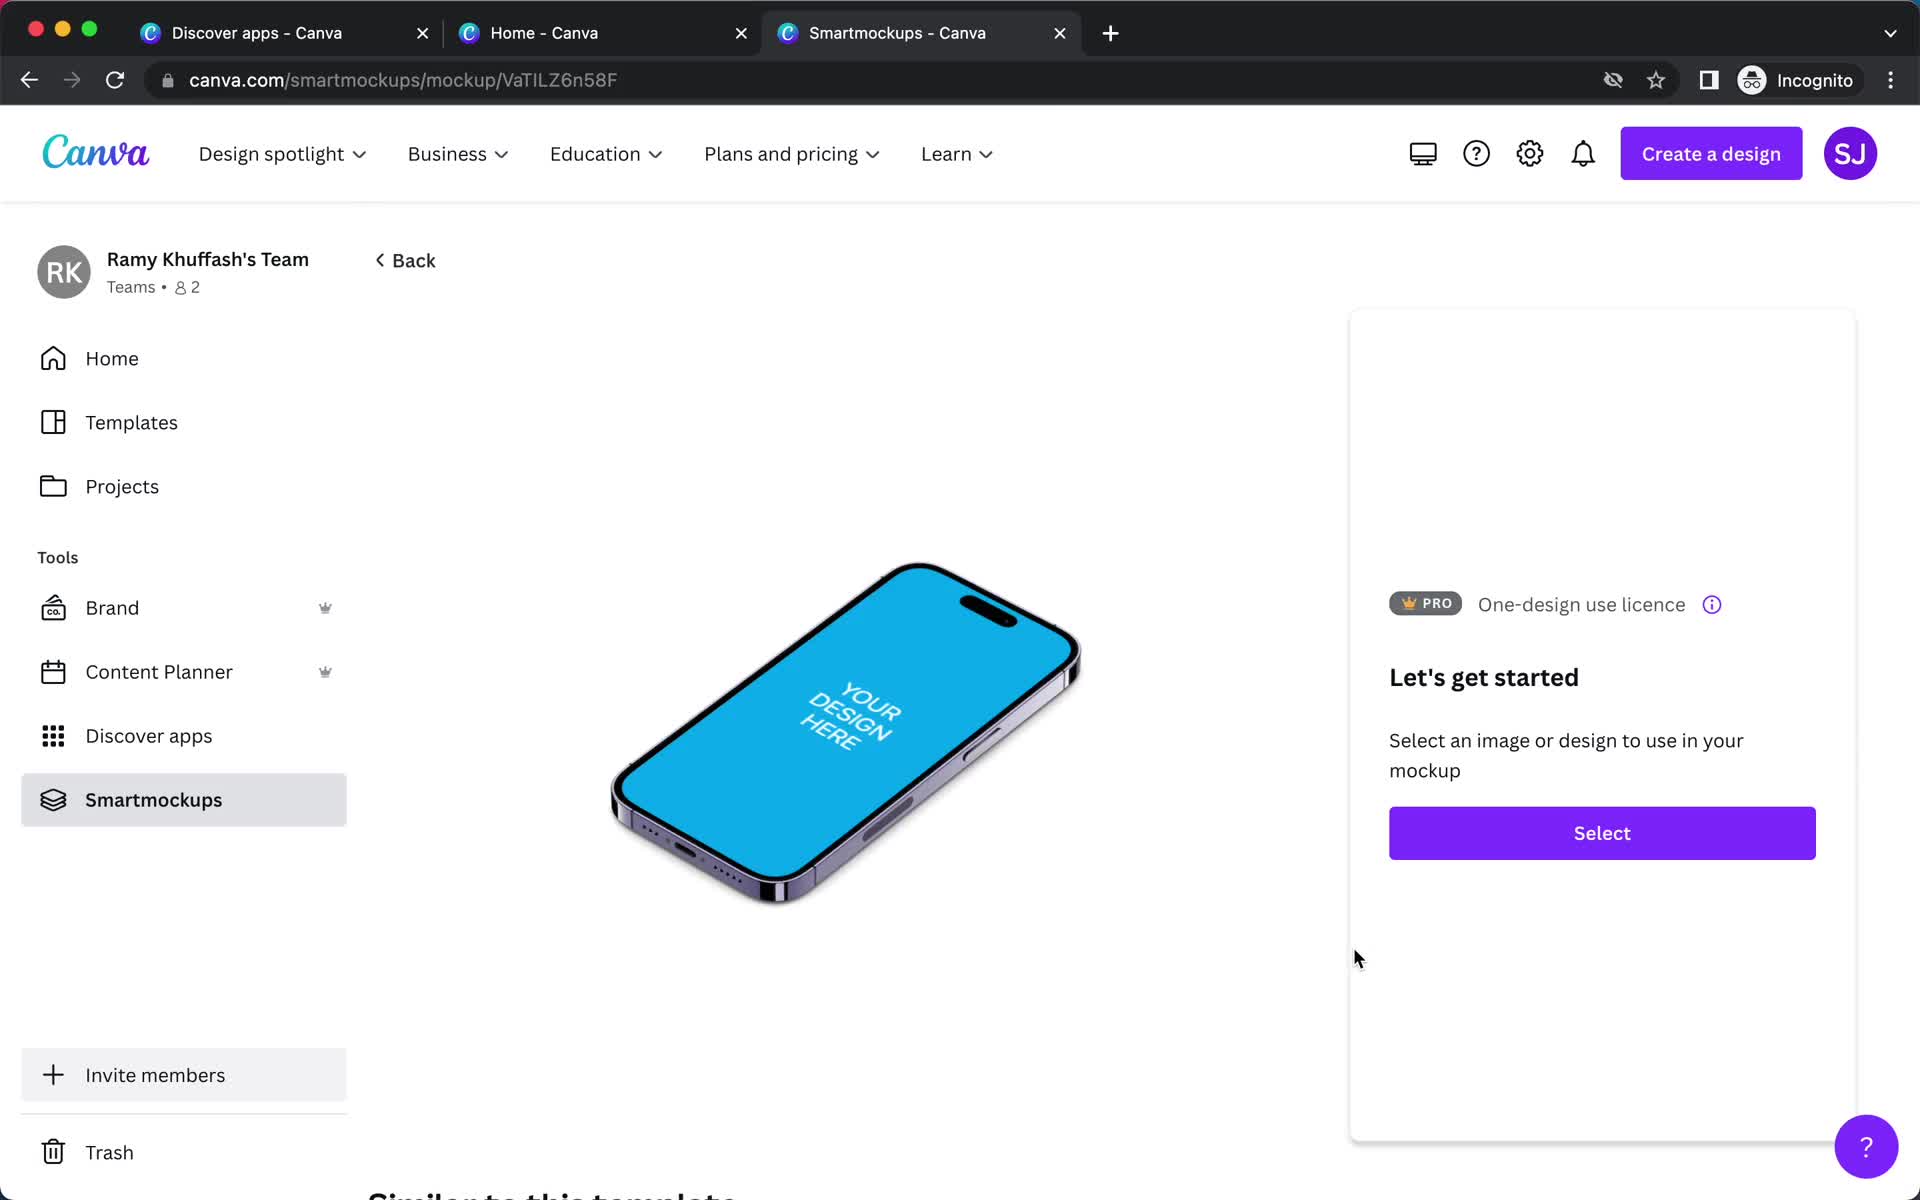This screenshot has height=1200, width=1920.
Task: Open Content Planner in the sidebar
Action: coord(184,672)
